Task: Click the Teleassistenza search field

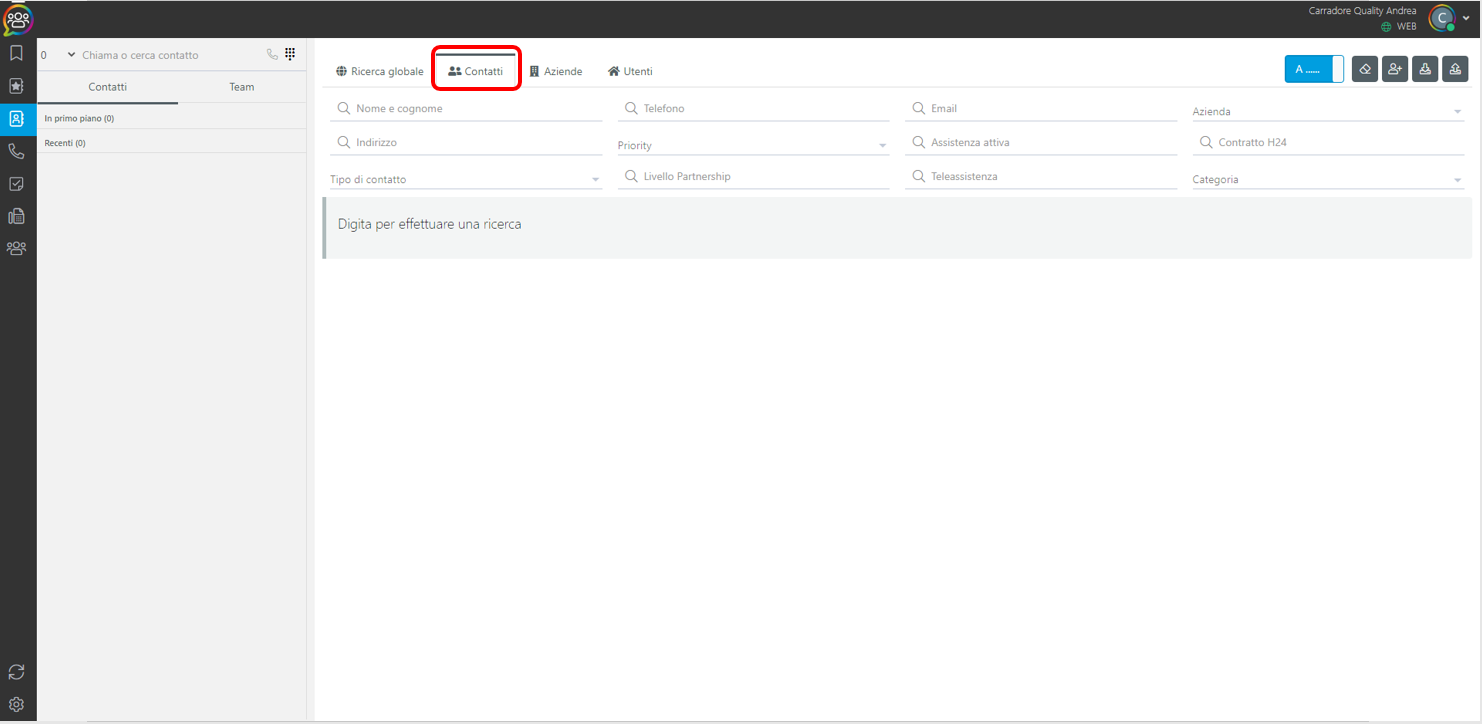Action: (x=1041, y=177)
